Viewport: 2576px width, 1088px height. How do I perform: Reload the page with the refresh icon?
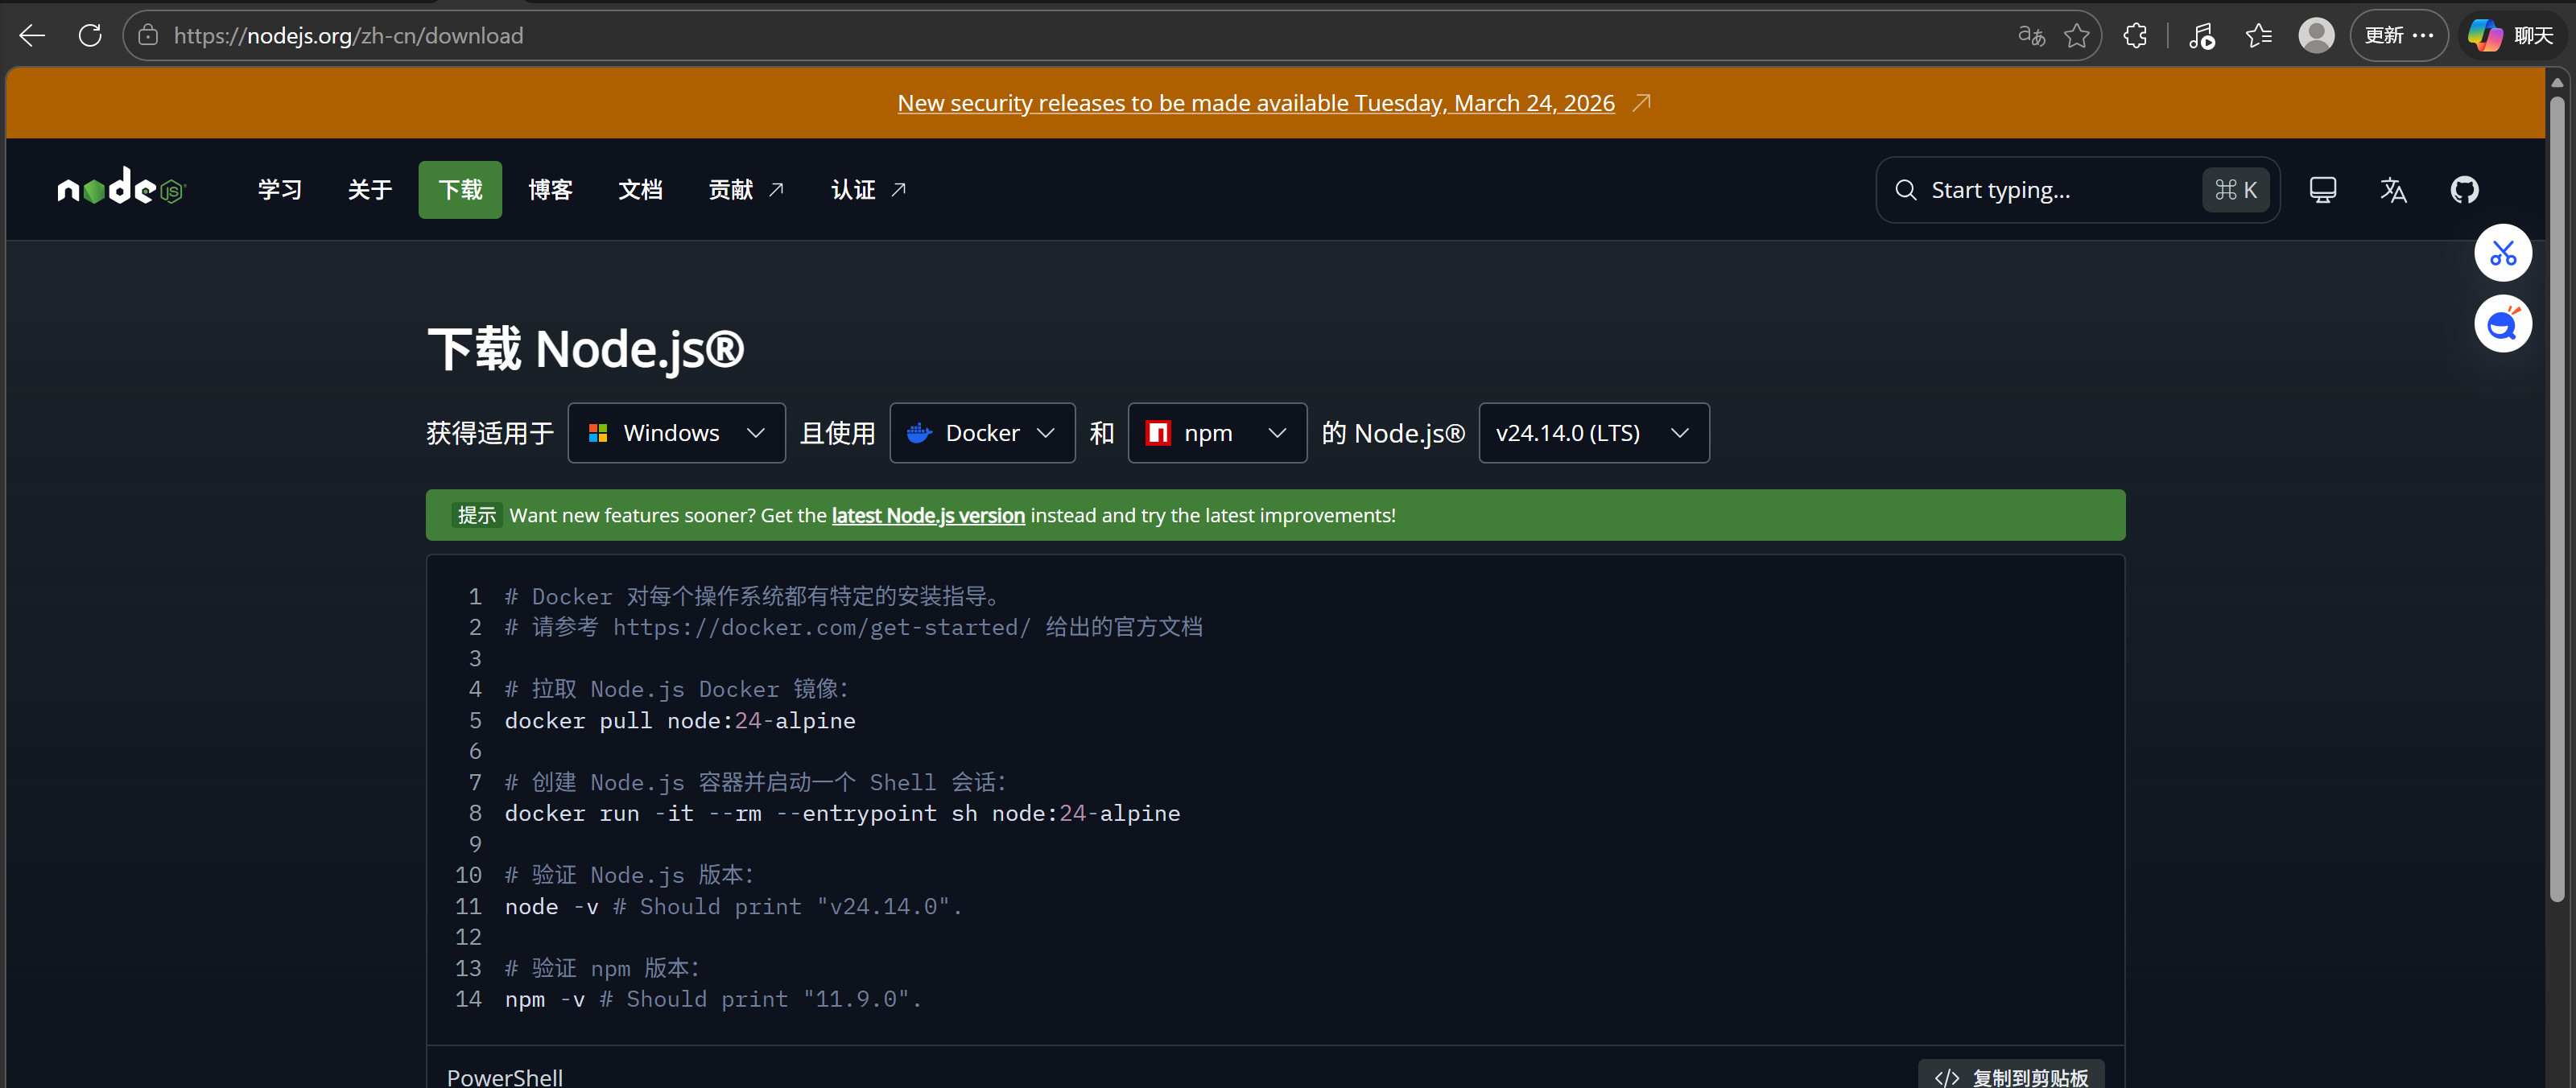pos(90,36)
